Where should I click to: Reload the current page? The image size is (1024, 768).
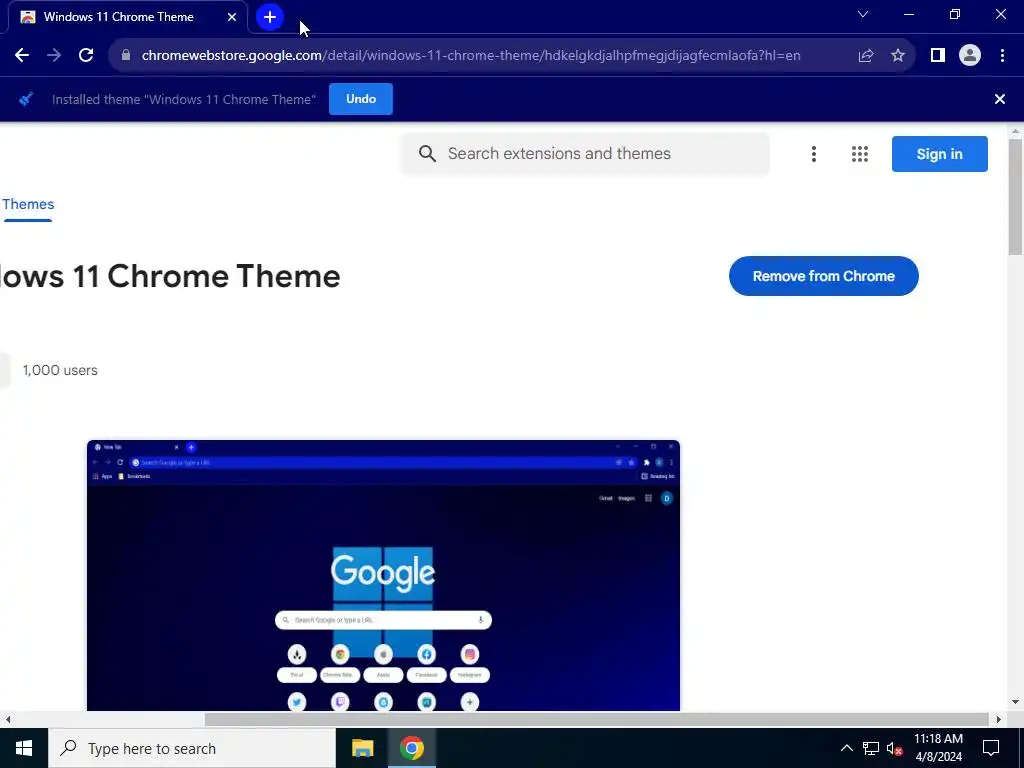coord(86,56)
